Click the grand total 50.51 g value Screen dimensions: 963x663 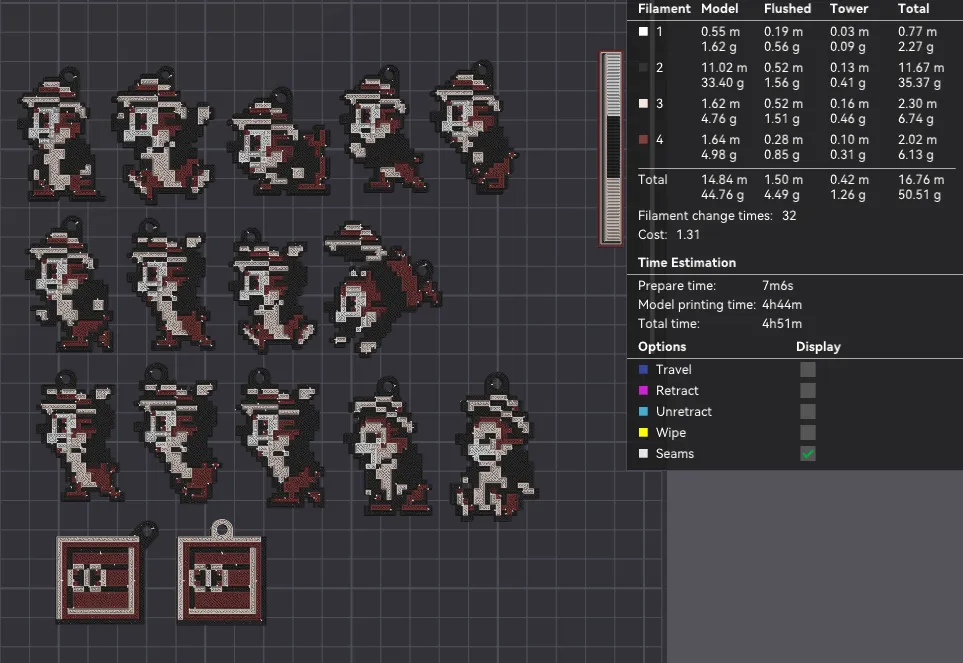[x=919, y=195]
